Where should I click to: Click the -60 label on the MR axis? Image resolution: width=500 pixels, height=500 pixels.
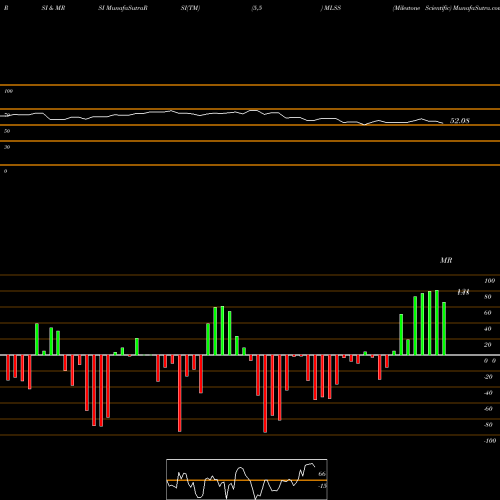coord(488,409)
